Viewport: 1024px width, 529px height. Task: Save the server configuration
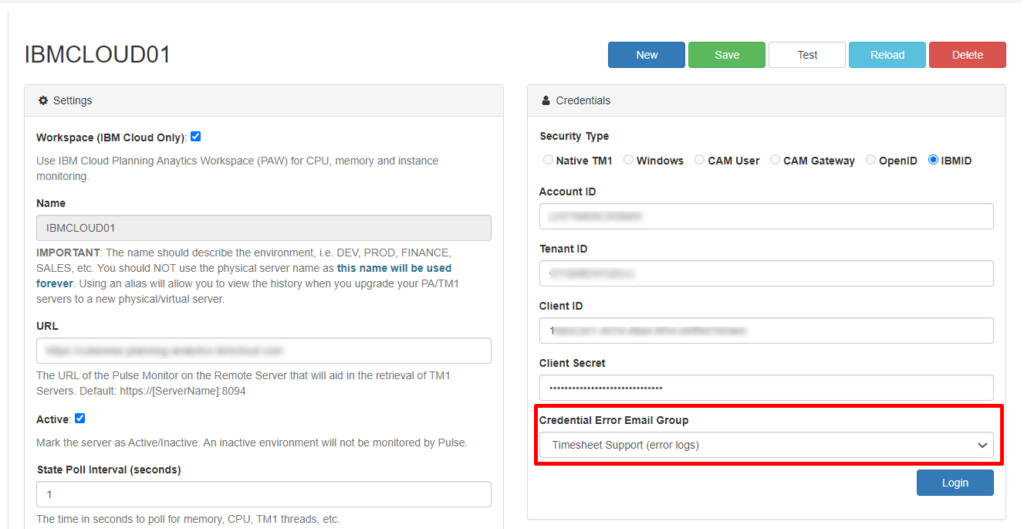click(x=726, y=55)
